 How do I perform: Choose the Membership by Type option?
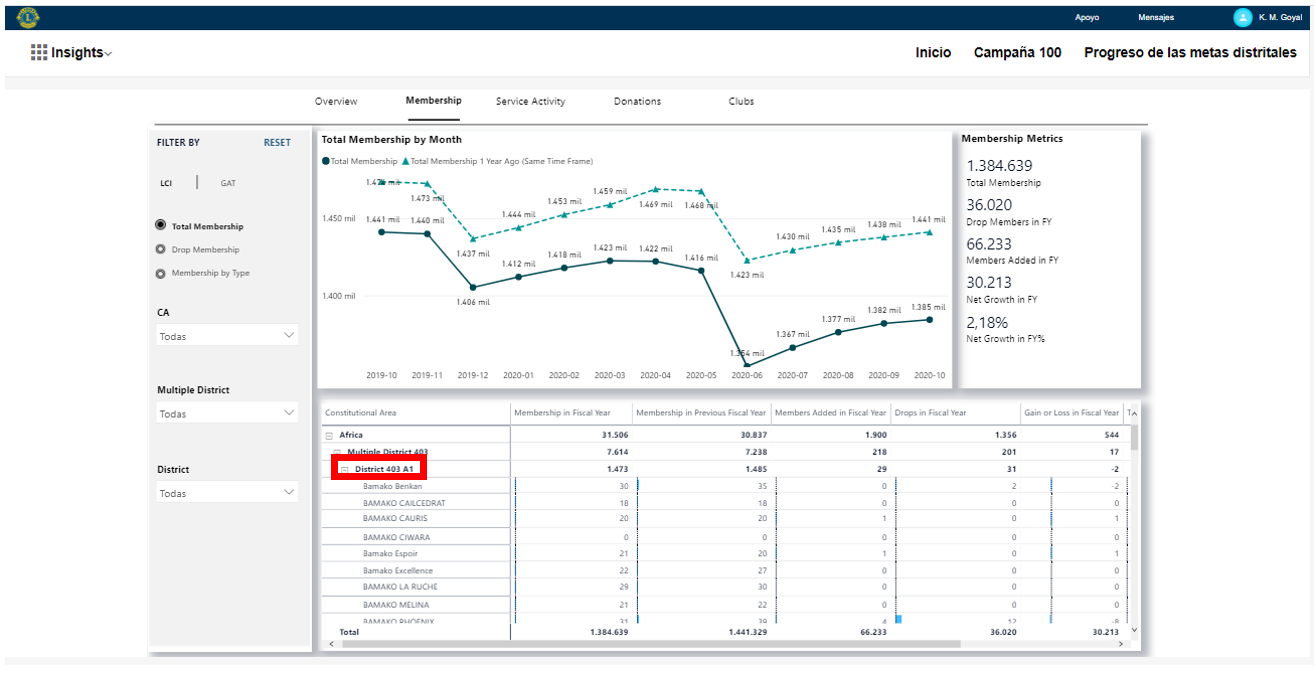click(160, 273)
